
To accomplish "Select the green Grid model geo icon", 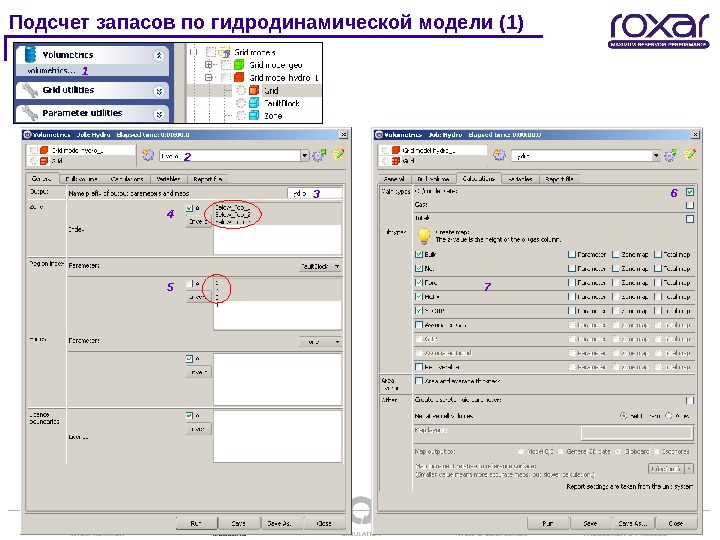I will click(x=239, y=65).
